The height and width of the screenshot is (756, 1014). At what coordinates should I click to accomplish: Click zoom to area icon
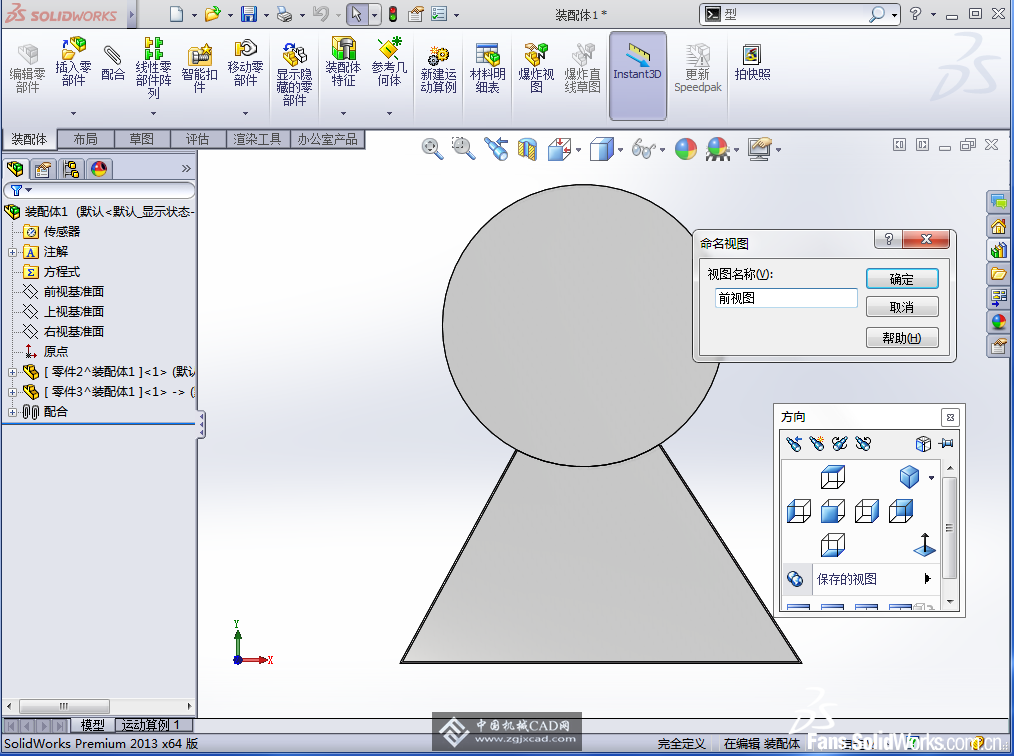pos(463,149)
